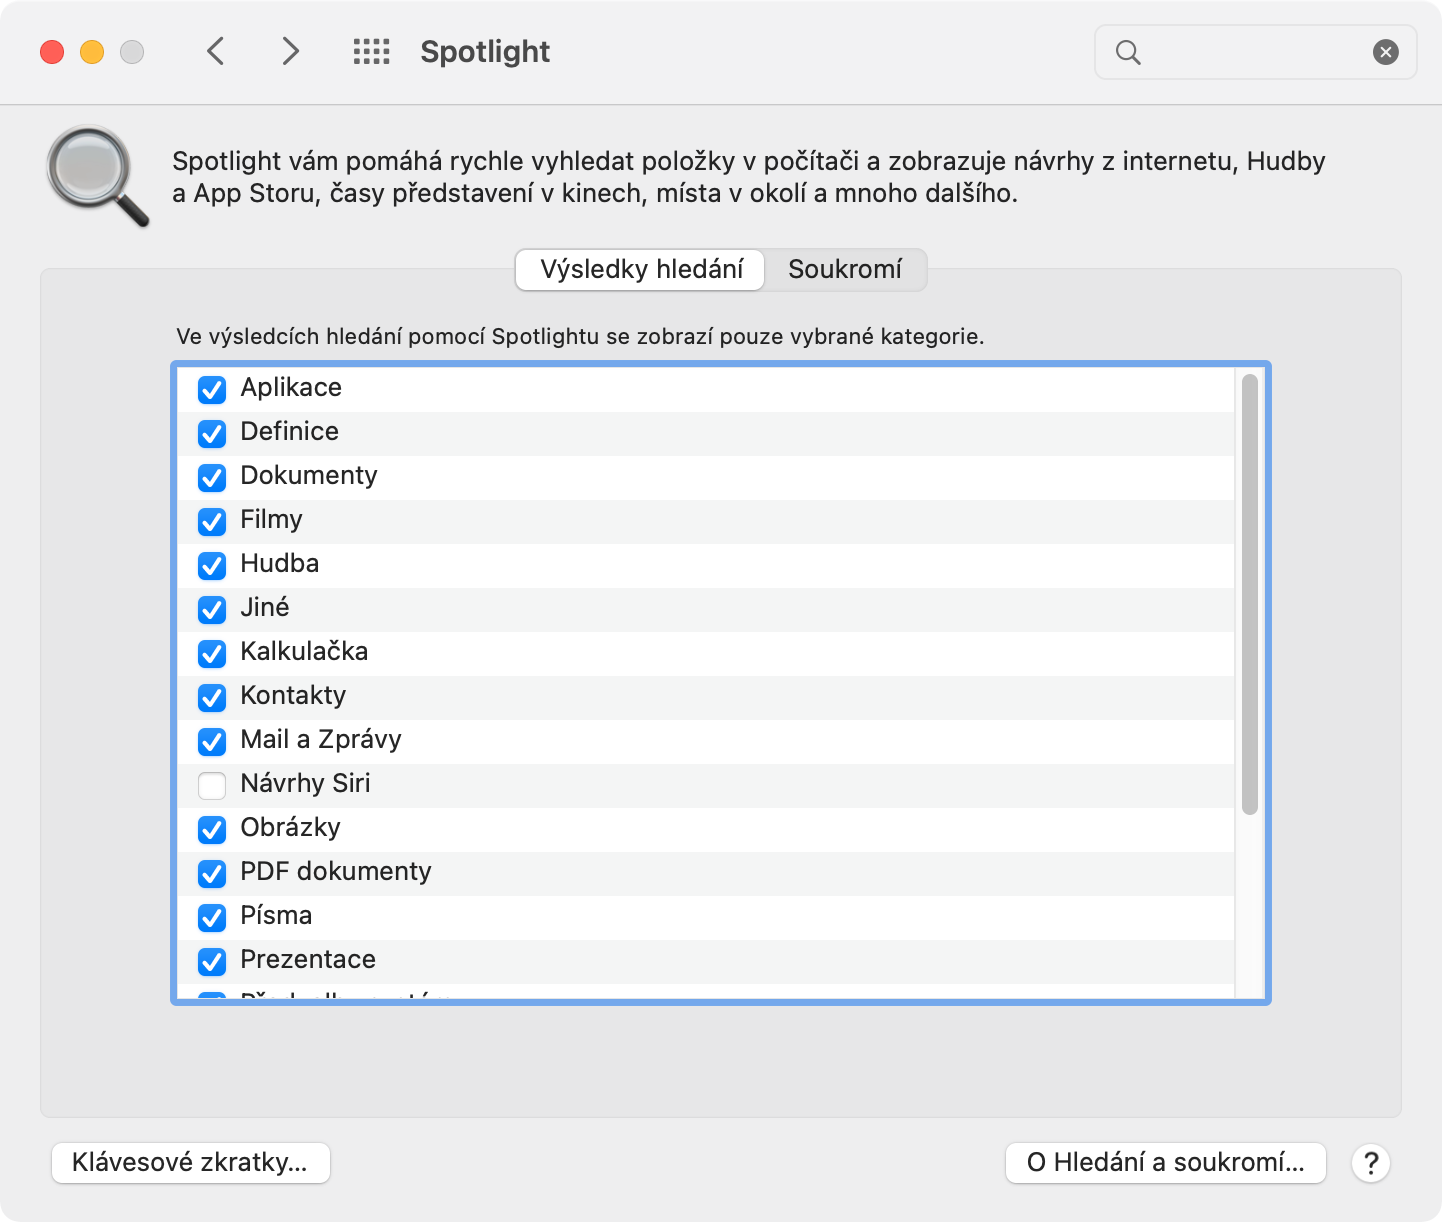This screenshot has height=1222, width=1442.
Task: Toggle the Hudba checkbox
Action: 212,565
